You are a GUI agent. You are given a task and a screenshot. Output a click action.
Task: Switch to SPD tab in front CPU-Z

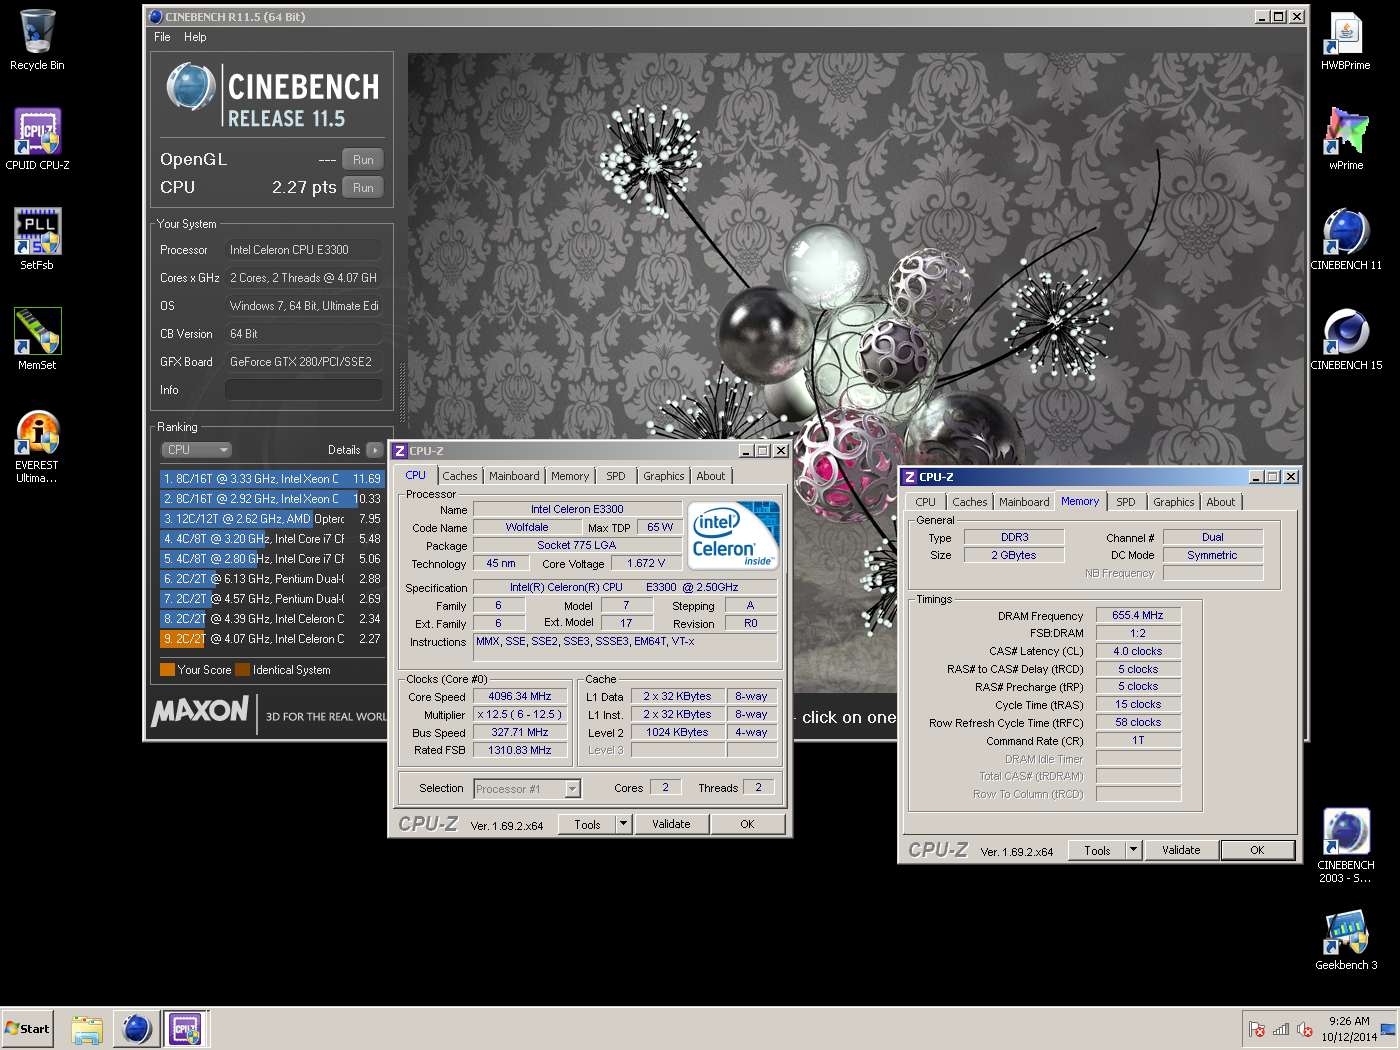click(x=616, y=476)
